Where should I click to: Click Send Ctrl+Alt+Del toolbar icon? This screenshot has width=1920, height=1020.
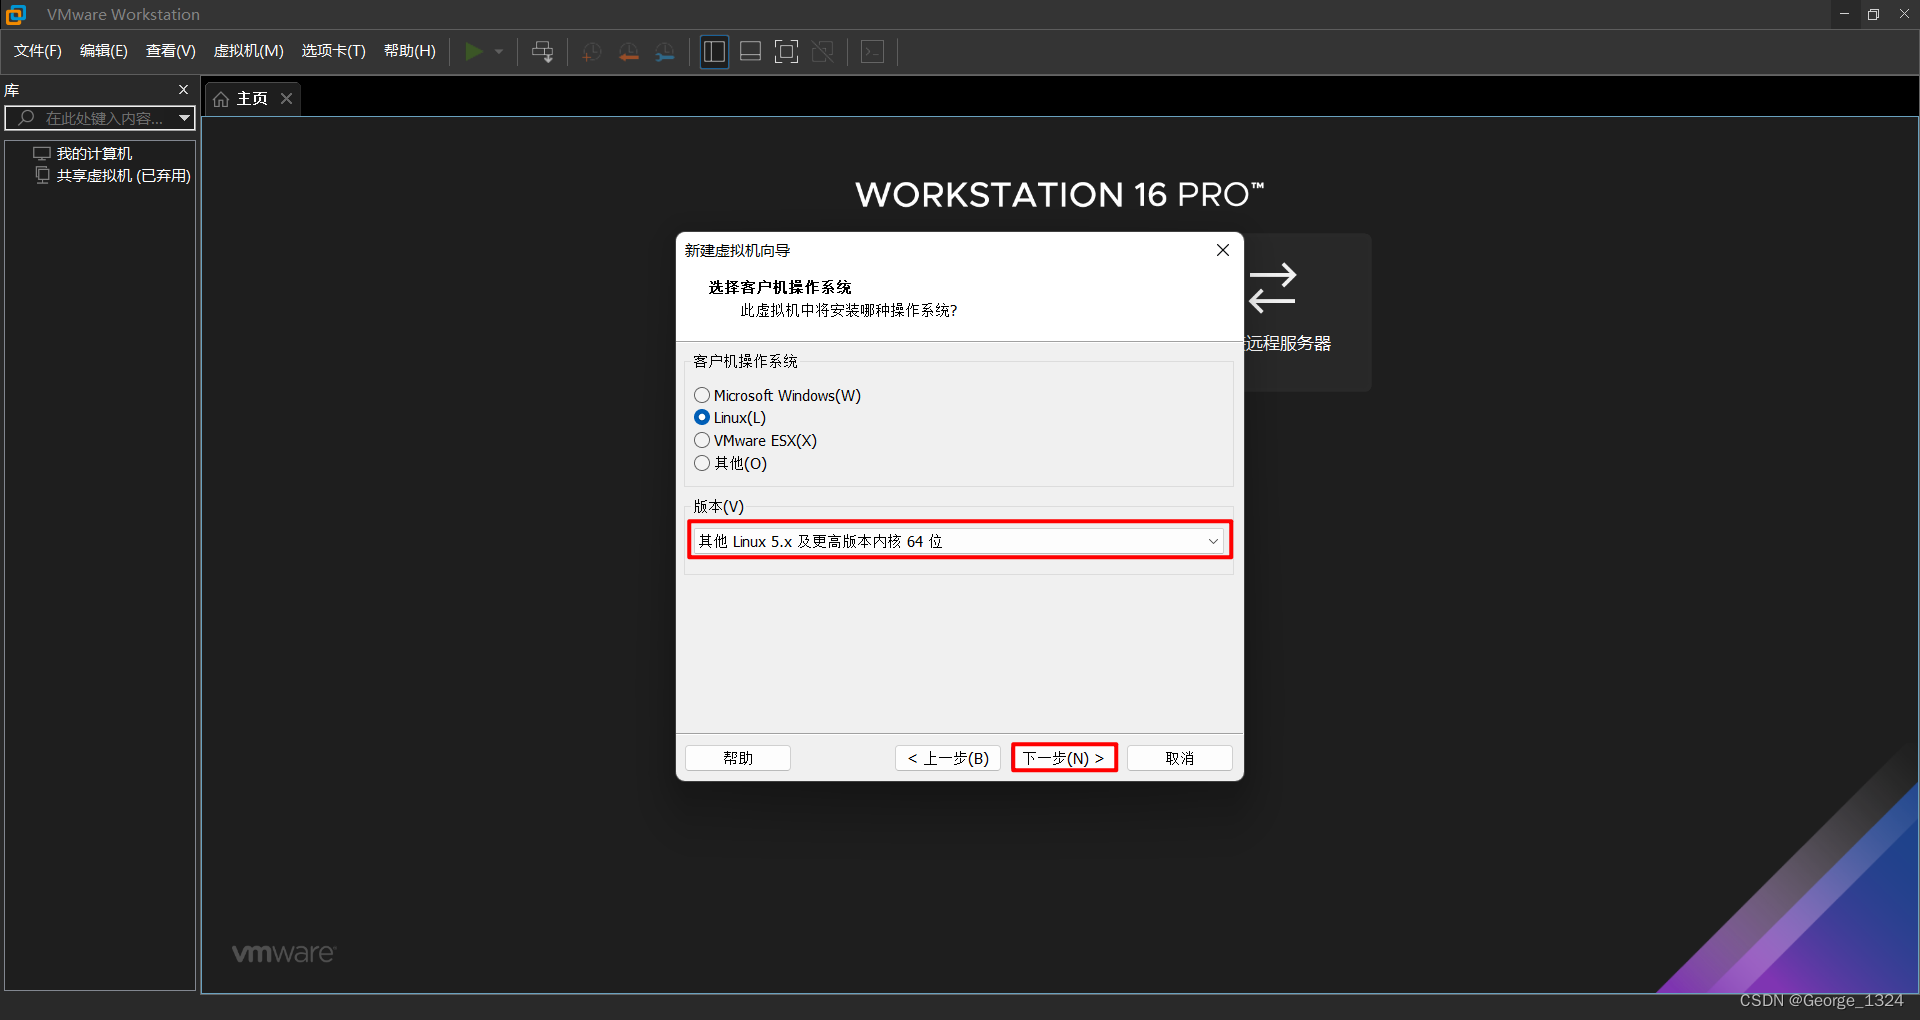point(543,51)
